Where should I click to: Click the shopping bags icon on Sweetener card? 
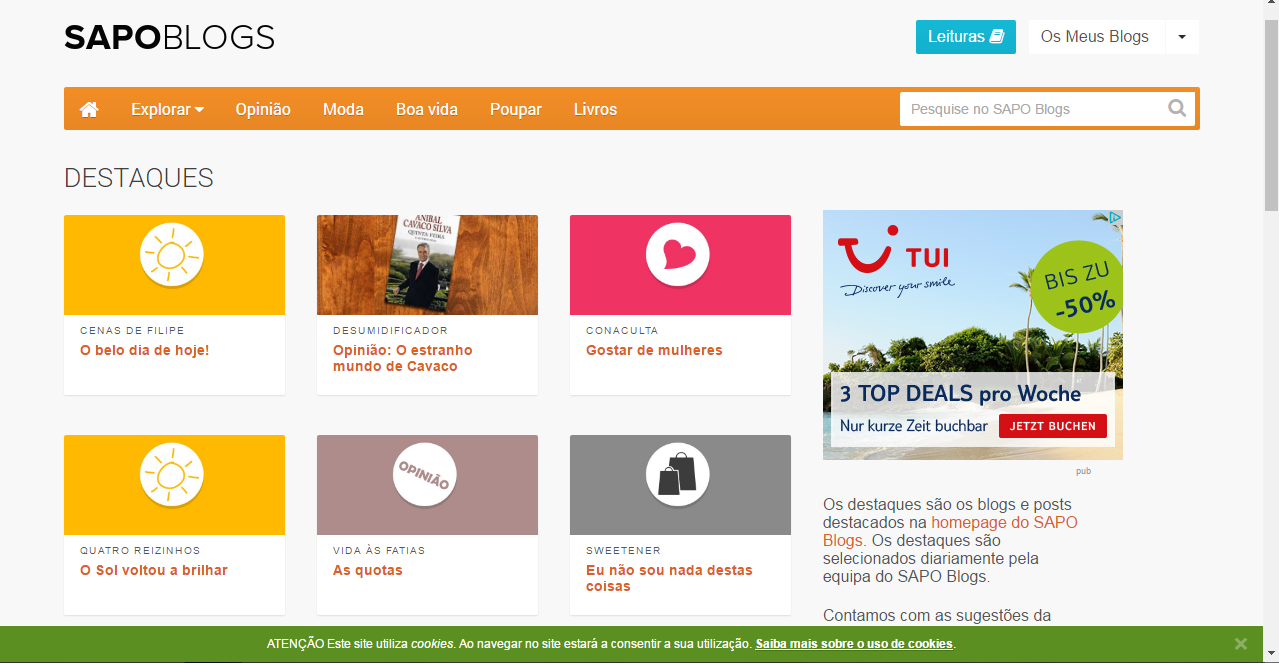[x=679, y=474]
